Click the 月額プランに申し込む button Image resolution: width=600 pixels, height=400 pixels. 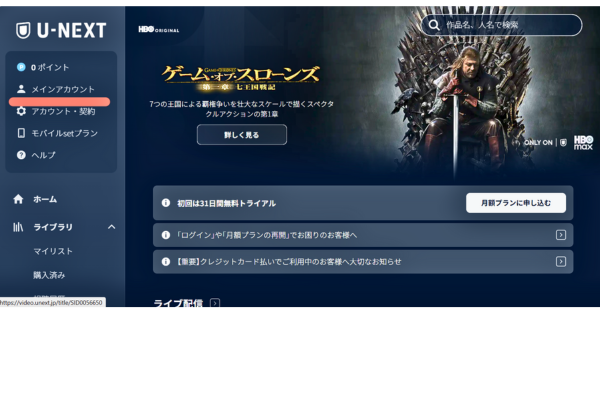pyautogui.click(x=515, y=203)
